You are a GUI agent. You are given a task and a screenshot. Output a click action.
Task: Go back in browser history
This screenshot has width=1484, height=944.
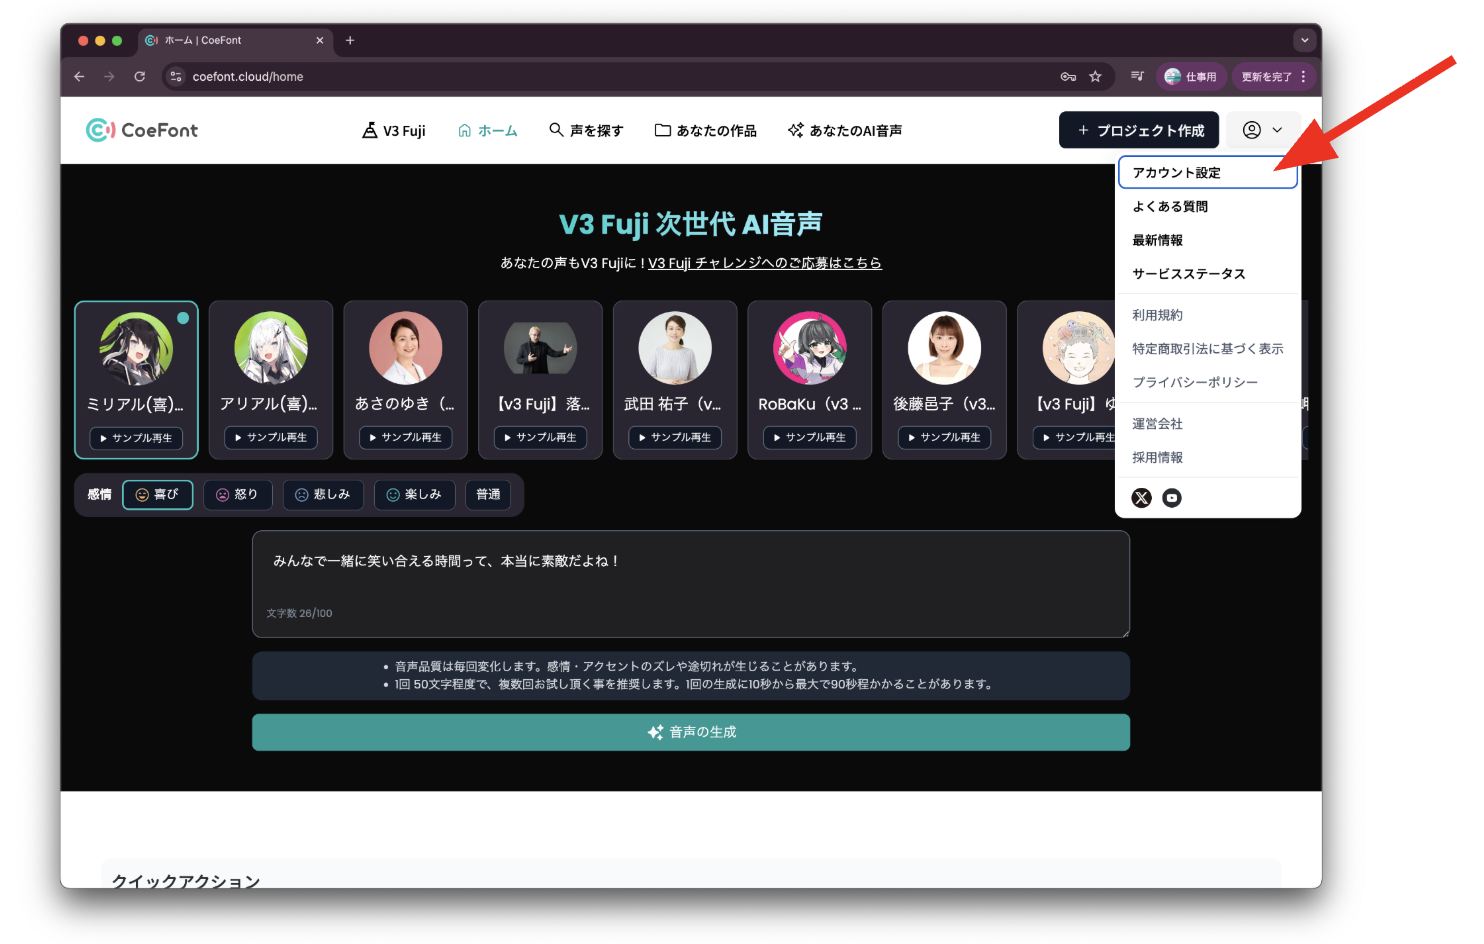coord(79,76)
